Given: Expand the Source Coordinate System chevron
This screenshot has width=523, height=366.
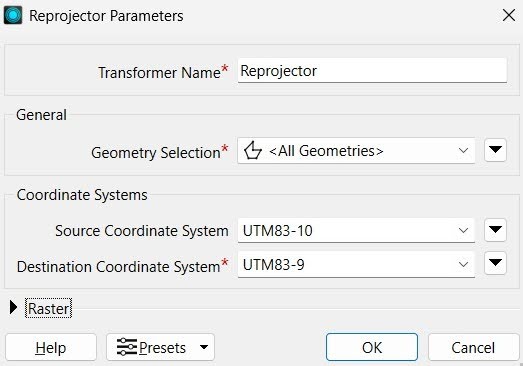Looking at the screenshot, I should point(463,231).
